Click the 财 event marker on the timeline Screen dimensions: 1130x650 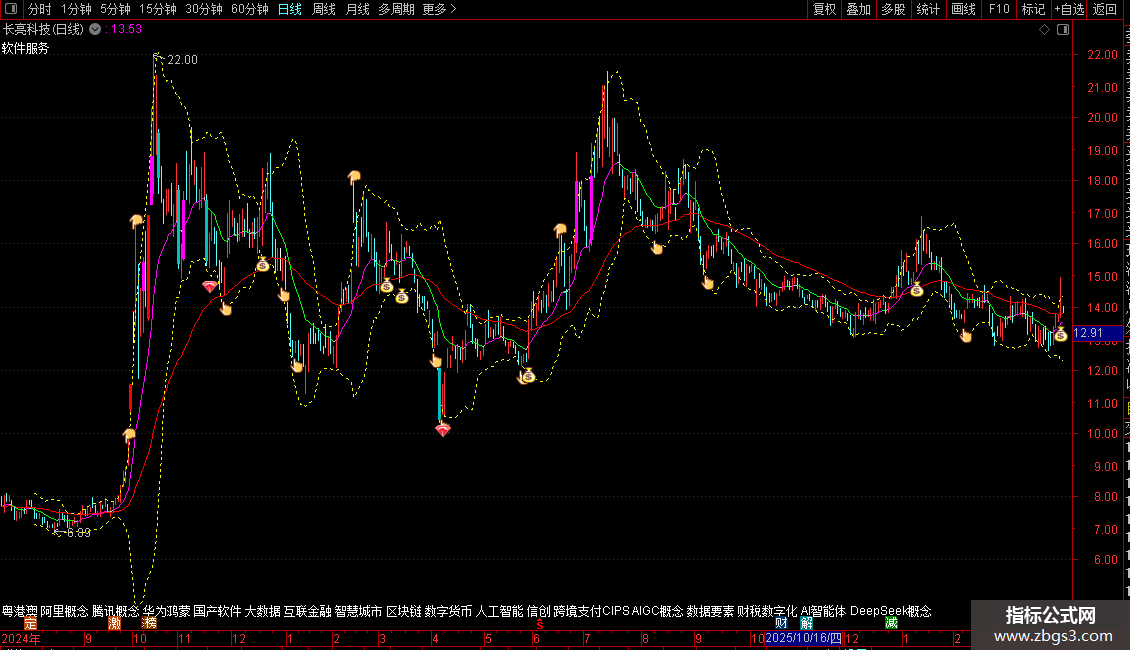(x=781, y=623)
